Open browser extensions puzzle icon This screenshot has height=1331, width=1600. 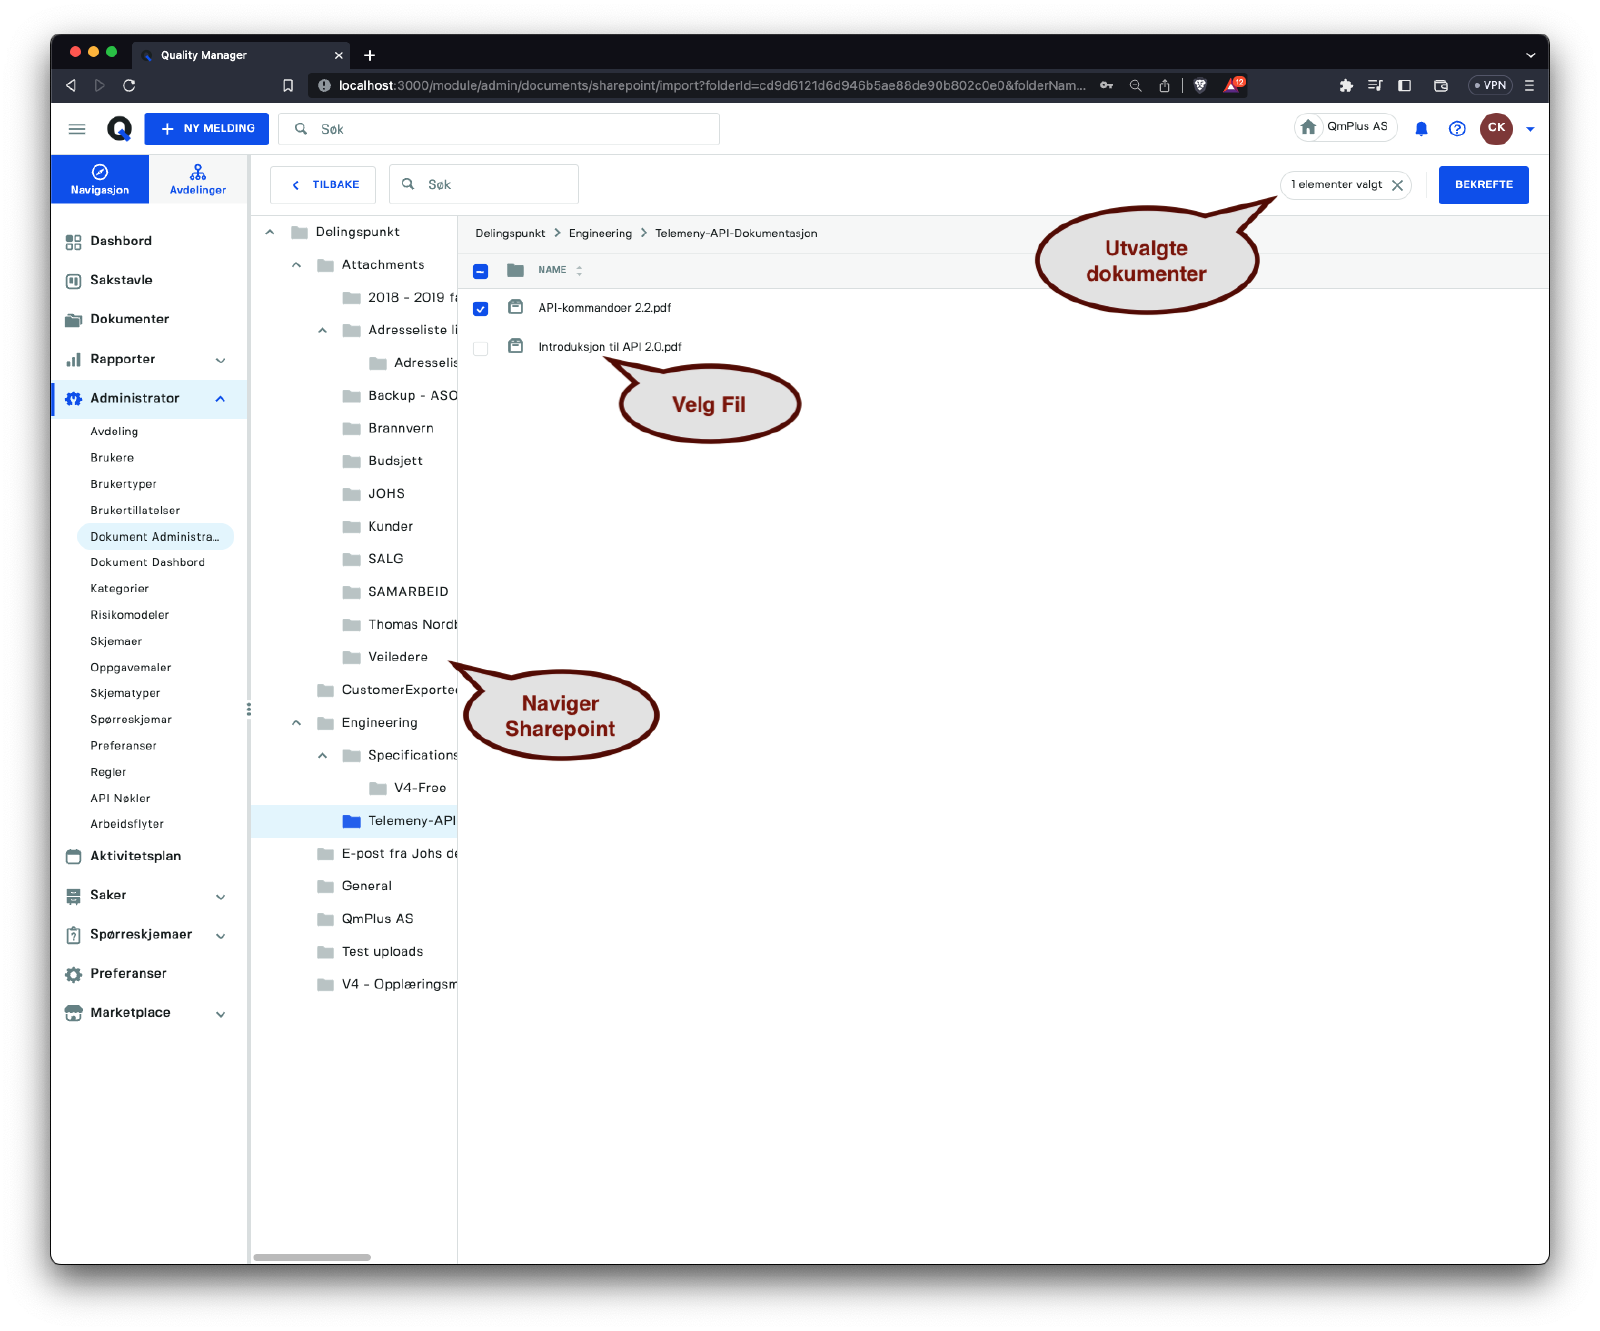click(x=1346, y=86)
